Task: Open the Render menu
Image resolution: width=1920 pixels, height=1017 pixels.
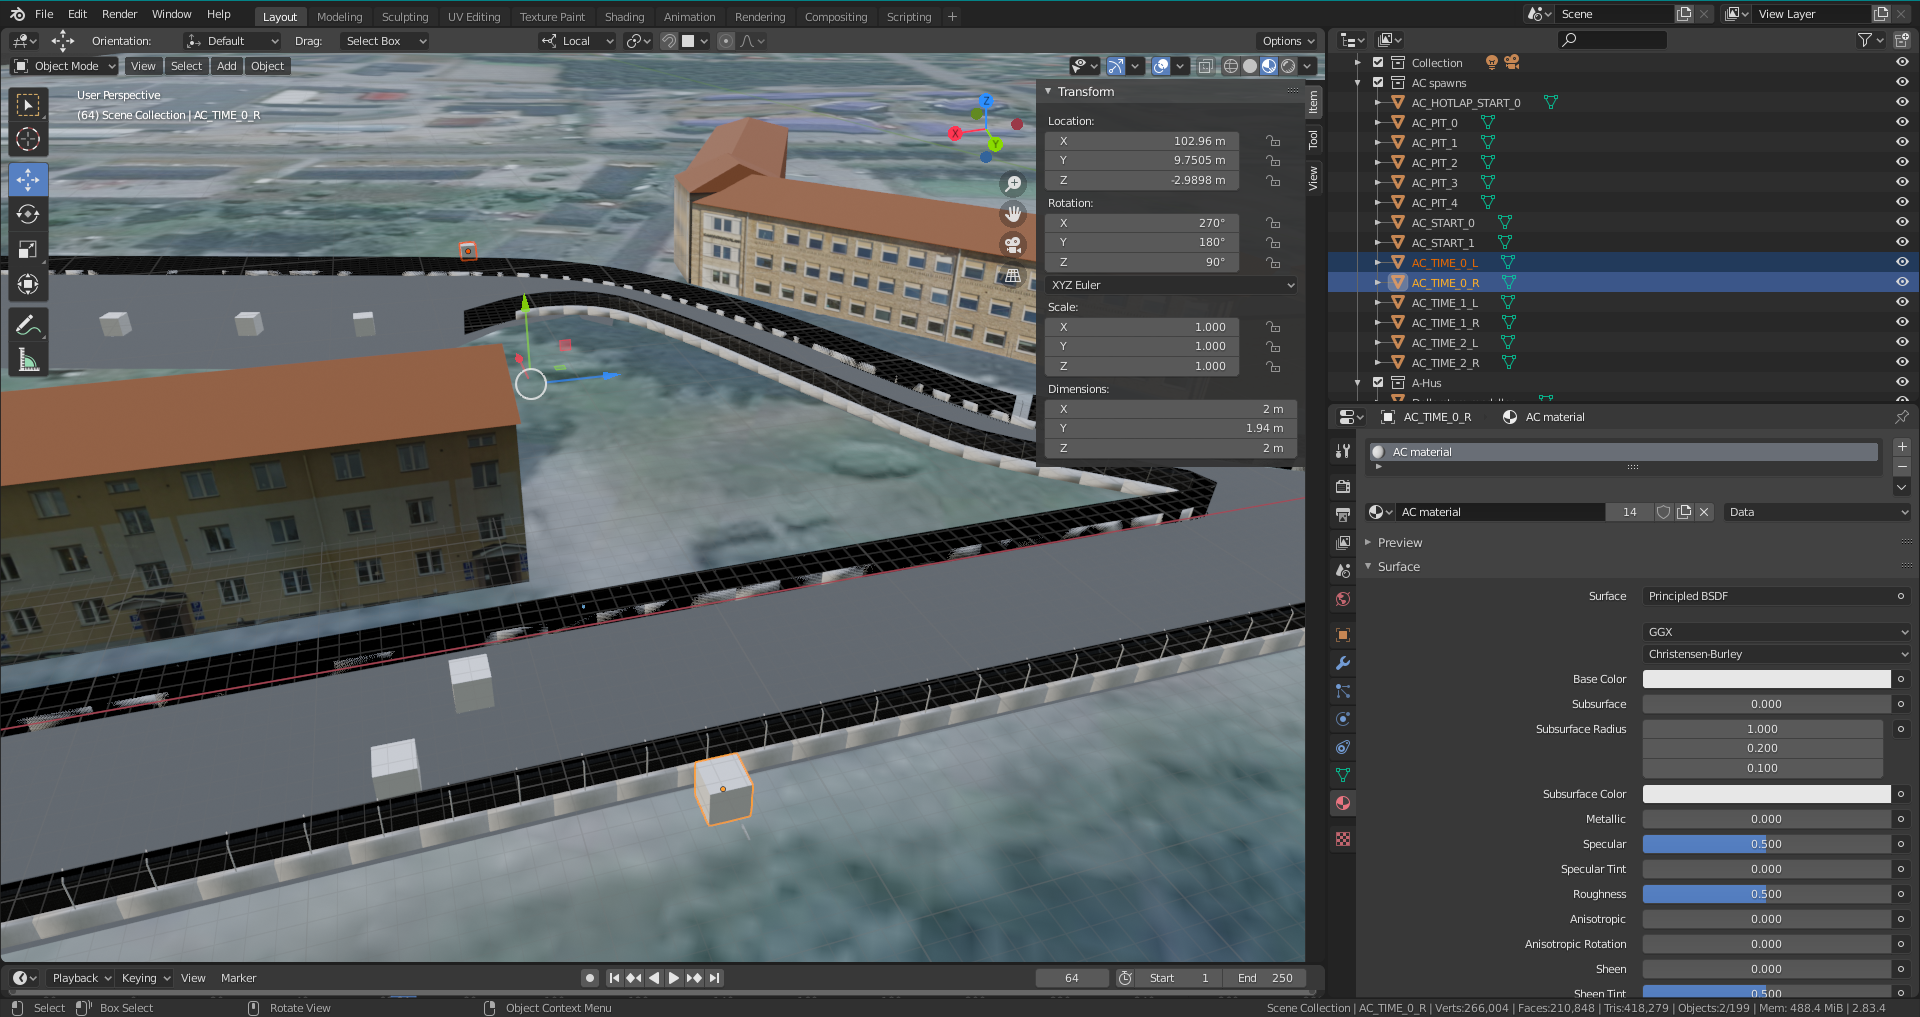Action: [119, 14]
